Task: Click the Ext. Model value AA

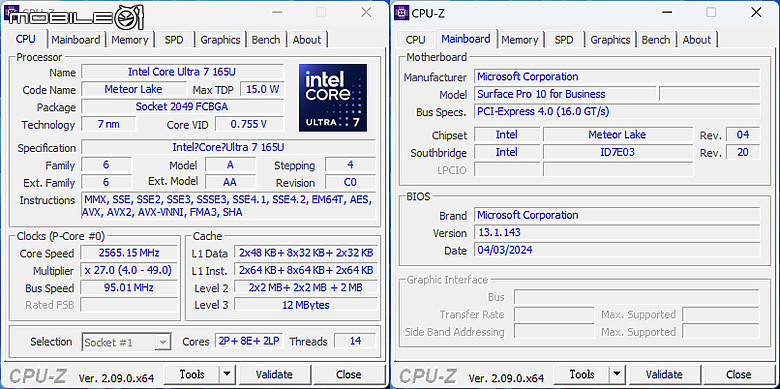Action: [230, 183]
